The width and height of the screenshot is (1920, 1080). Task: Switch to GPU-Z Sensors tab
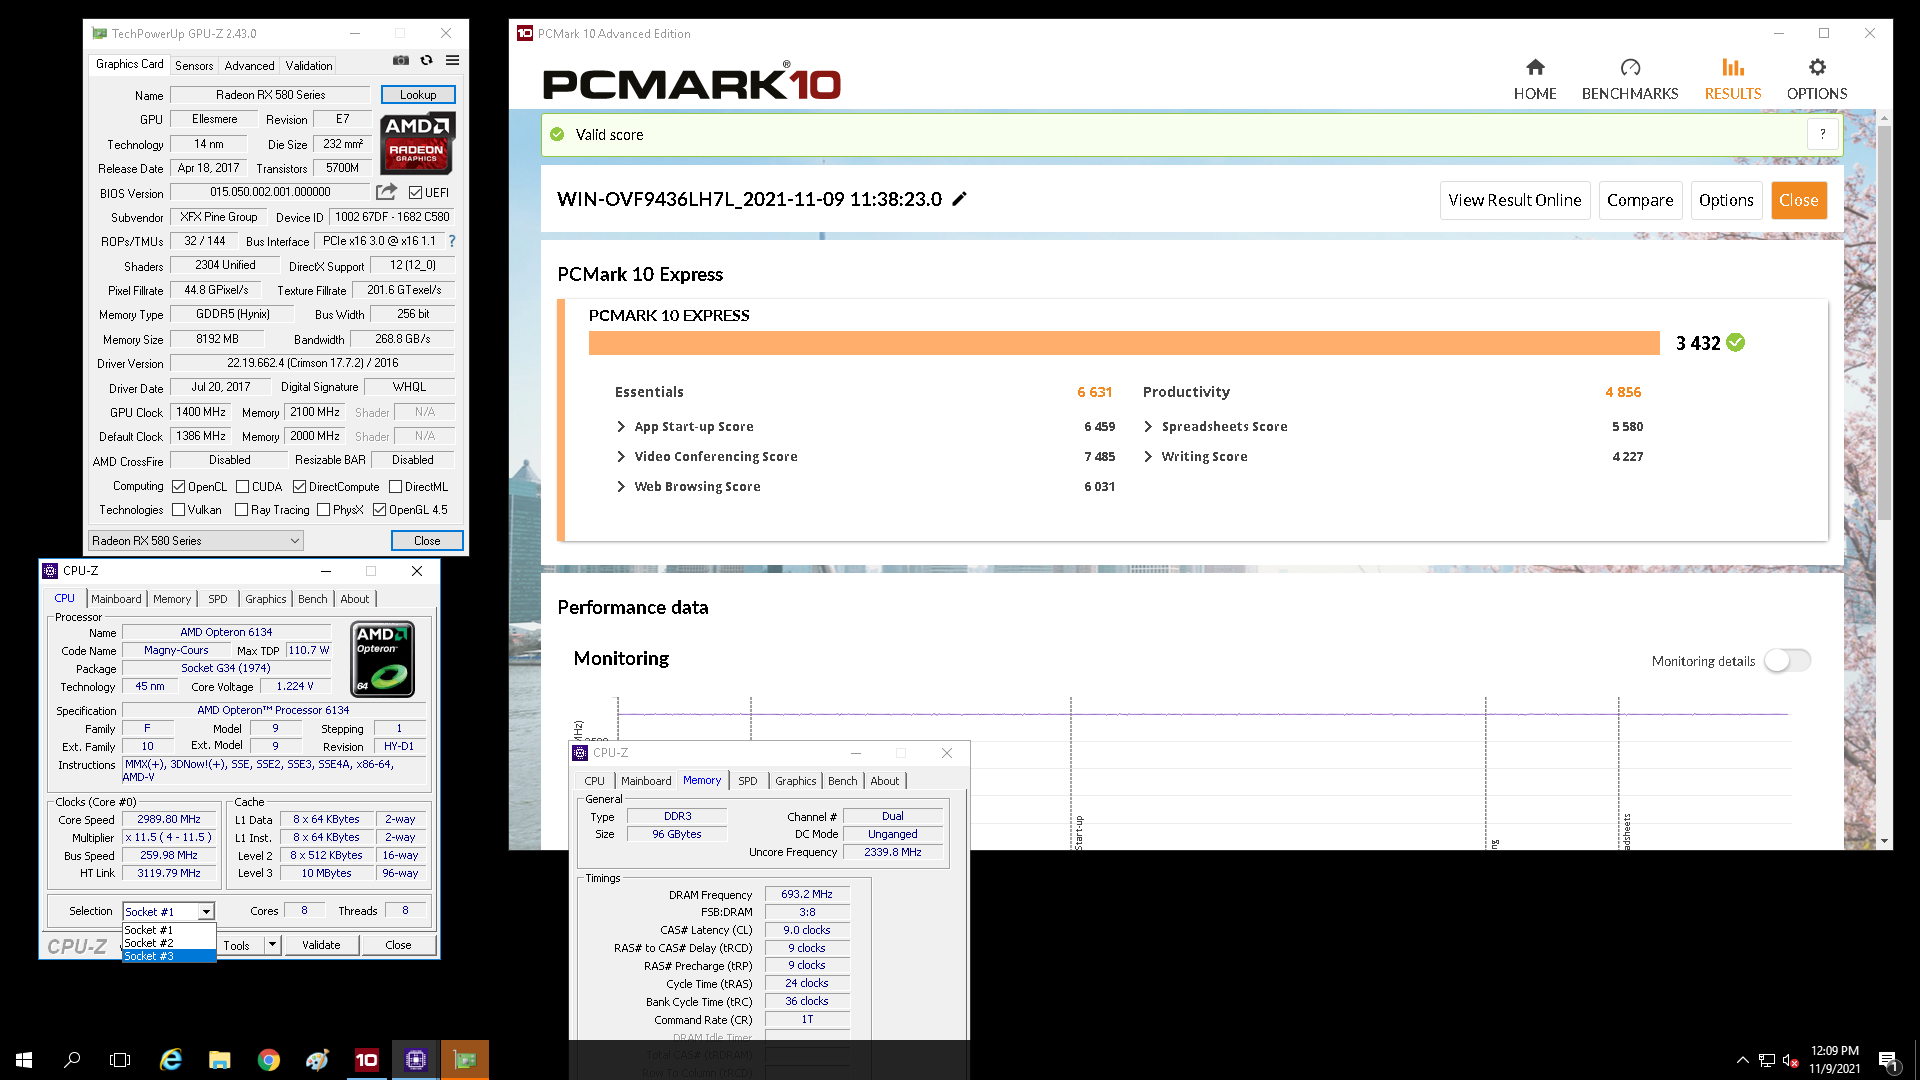click(194, 66)
